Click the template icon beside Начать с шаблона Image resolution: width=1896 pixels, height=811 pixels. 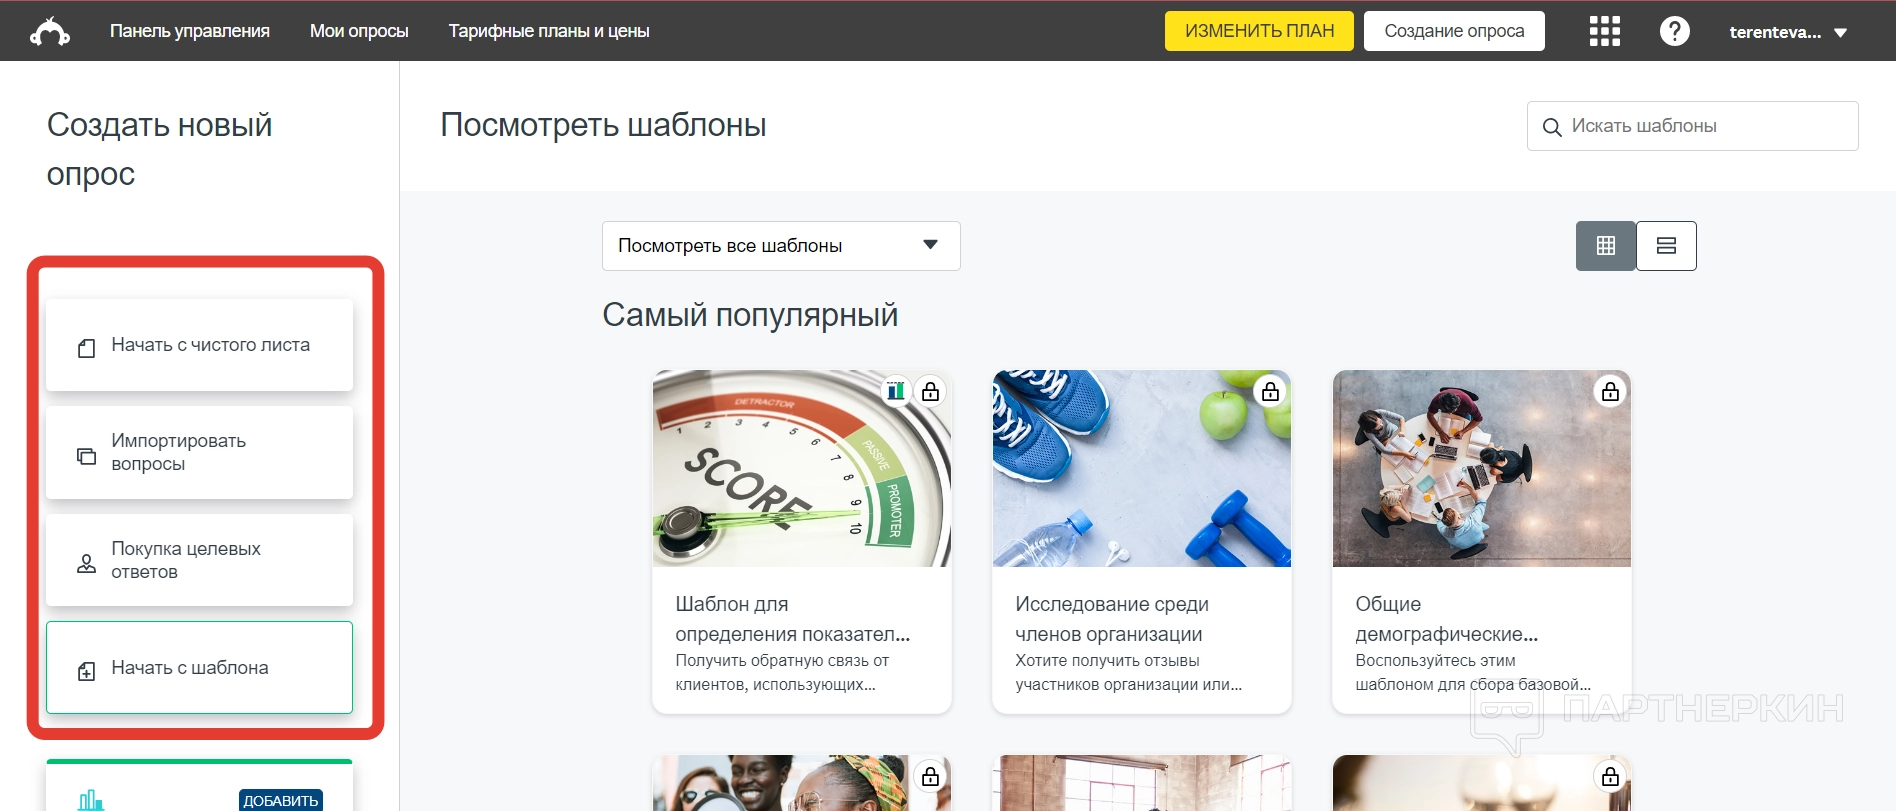87,672
